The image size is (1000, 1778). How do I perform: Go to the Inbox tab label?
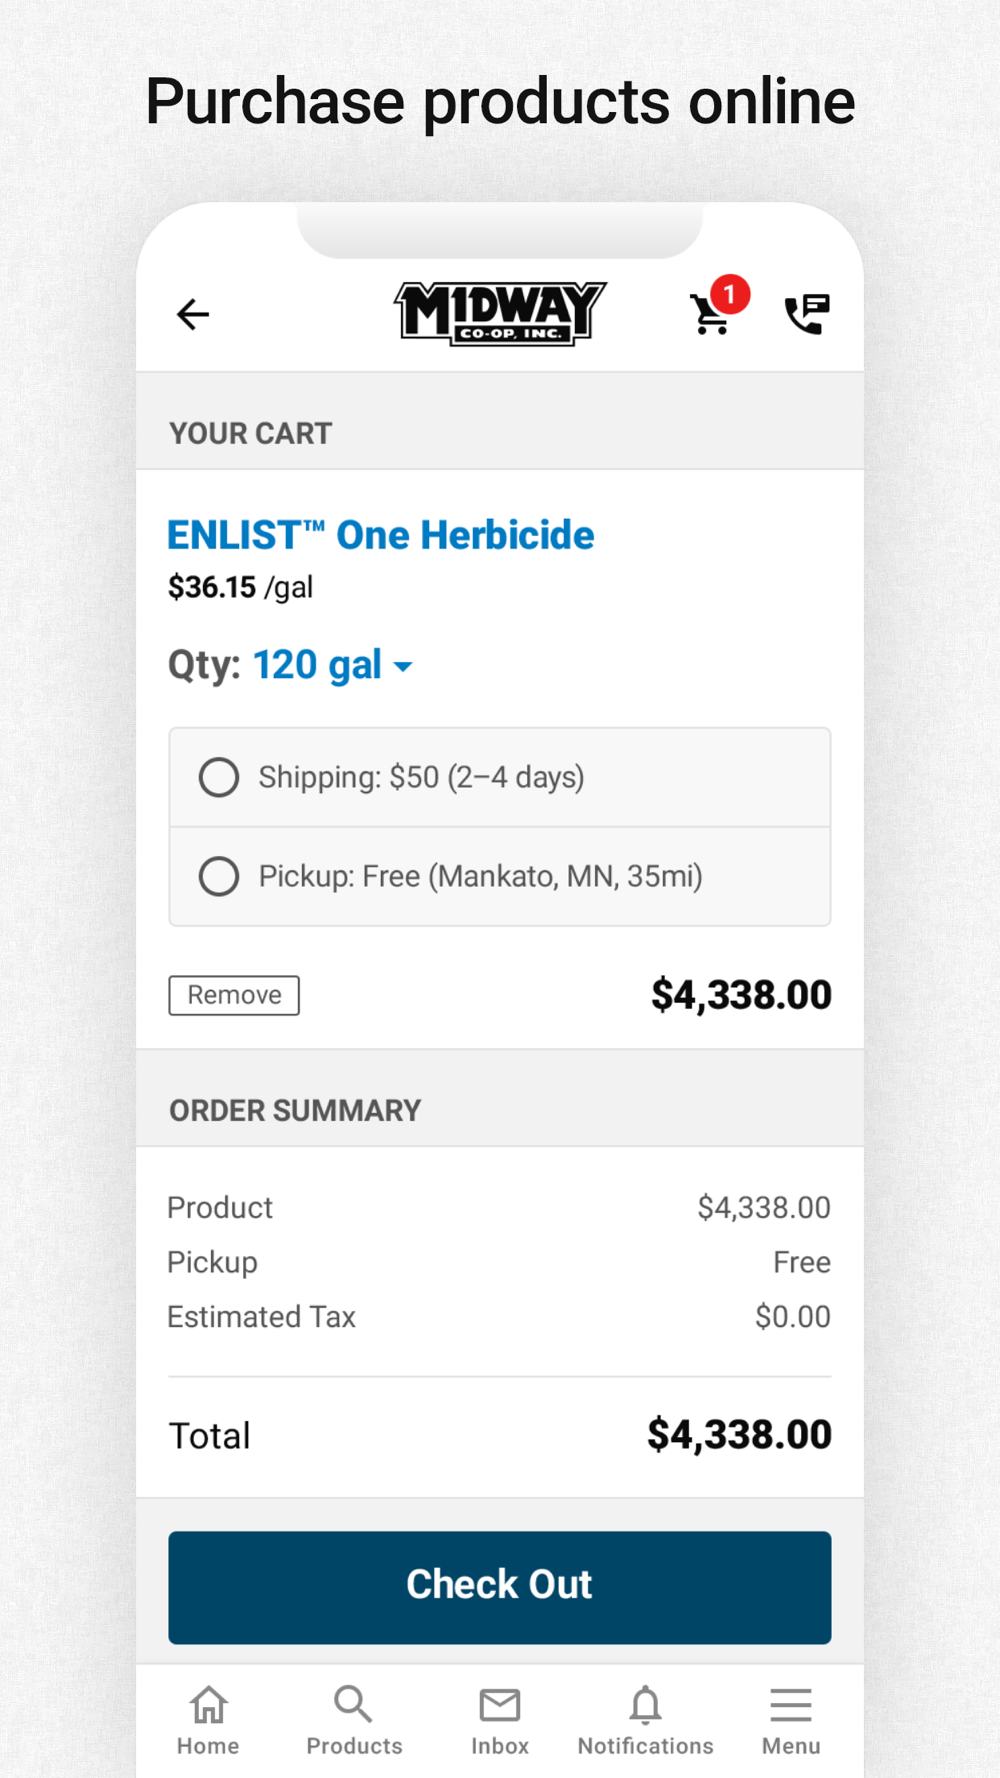pyautogui.click(x=500, y=1746)
